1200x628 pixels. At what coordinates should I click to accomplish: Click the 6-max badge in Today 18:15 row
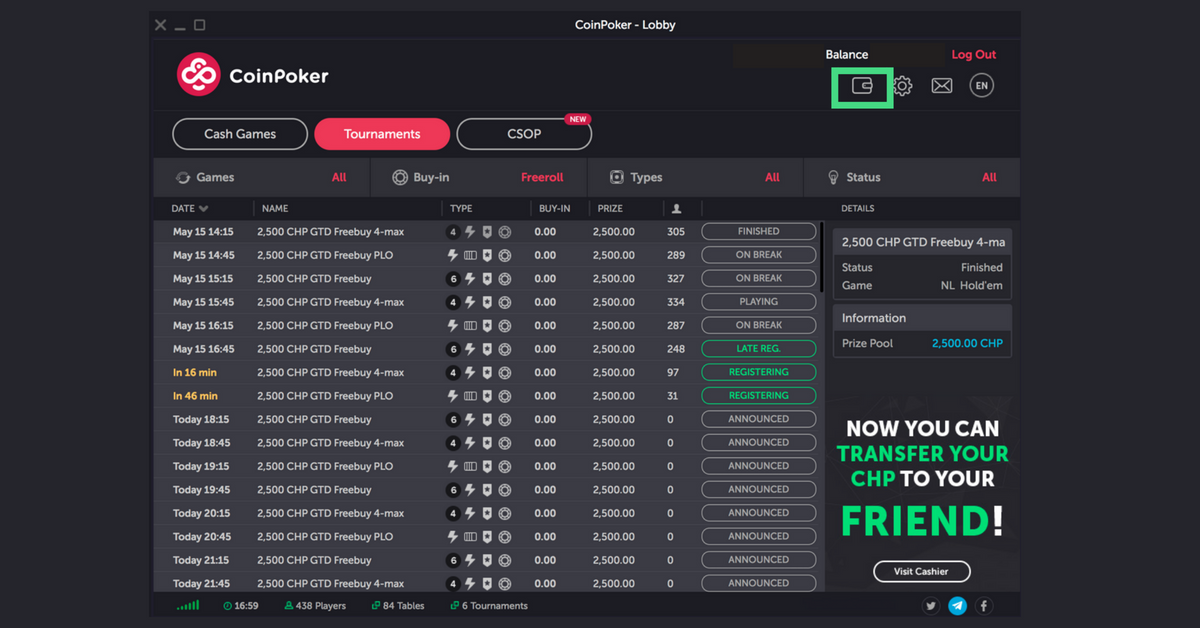point(453,420)
